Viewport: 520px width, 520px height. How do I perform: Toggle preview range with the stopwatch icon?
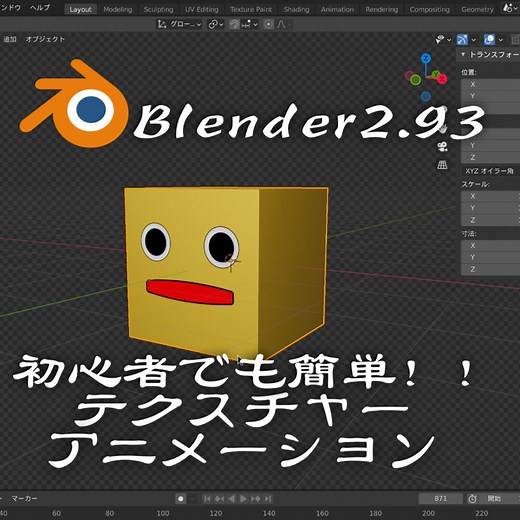tap(472, 499)
